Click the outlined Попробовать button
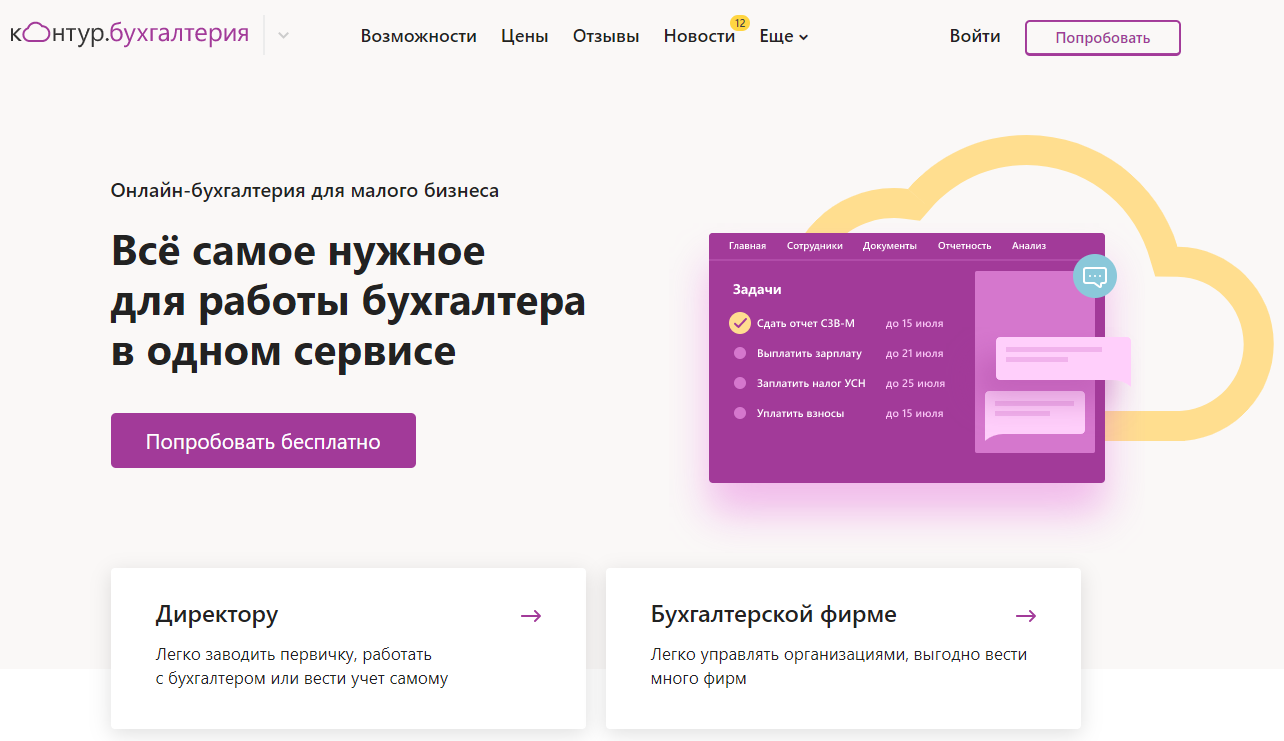 pos(1103,38)
